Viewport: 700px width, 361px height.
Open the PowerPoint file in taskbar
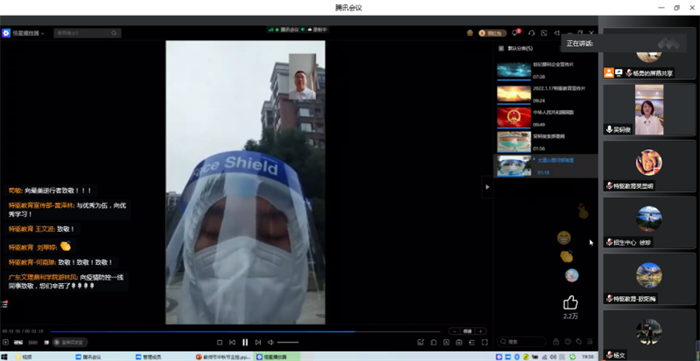coord(223,357)
